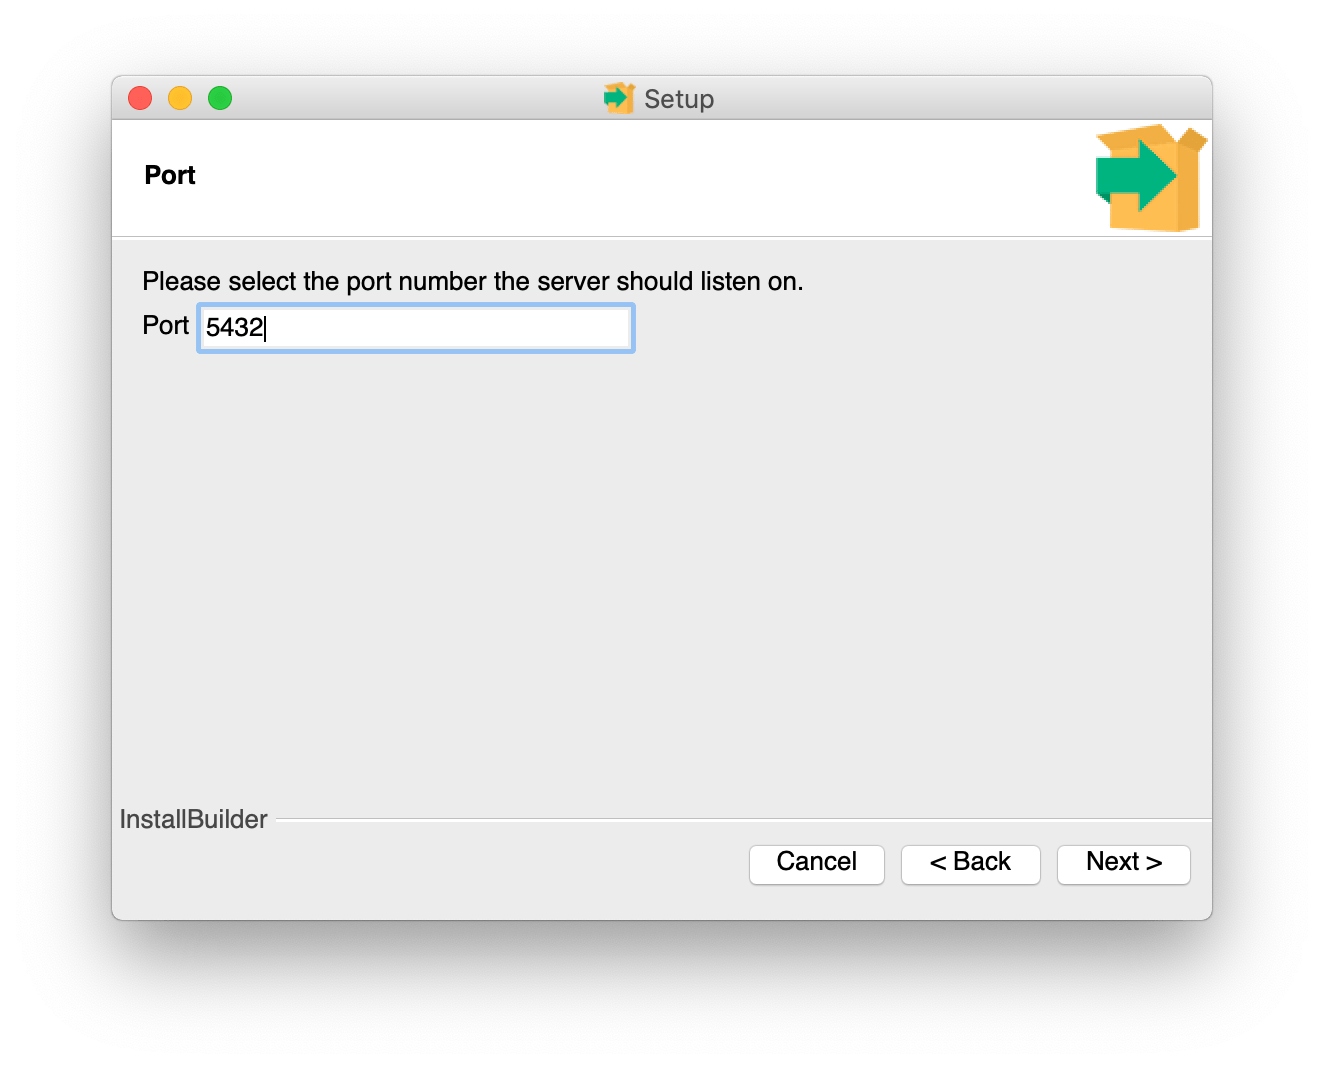Click the small installer icon beside Setup text
Screen dimensions: 1324x1068
tap(618, 98)
